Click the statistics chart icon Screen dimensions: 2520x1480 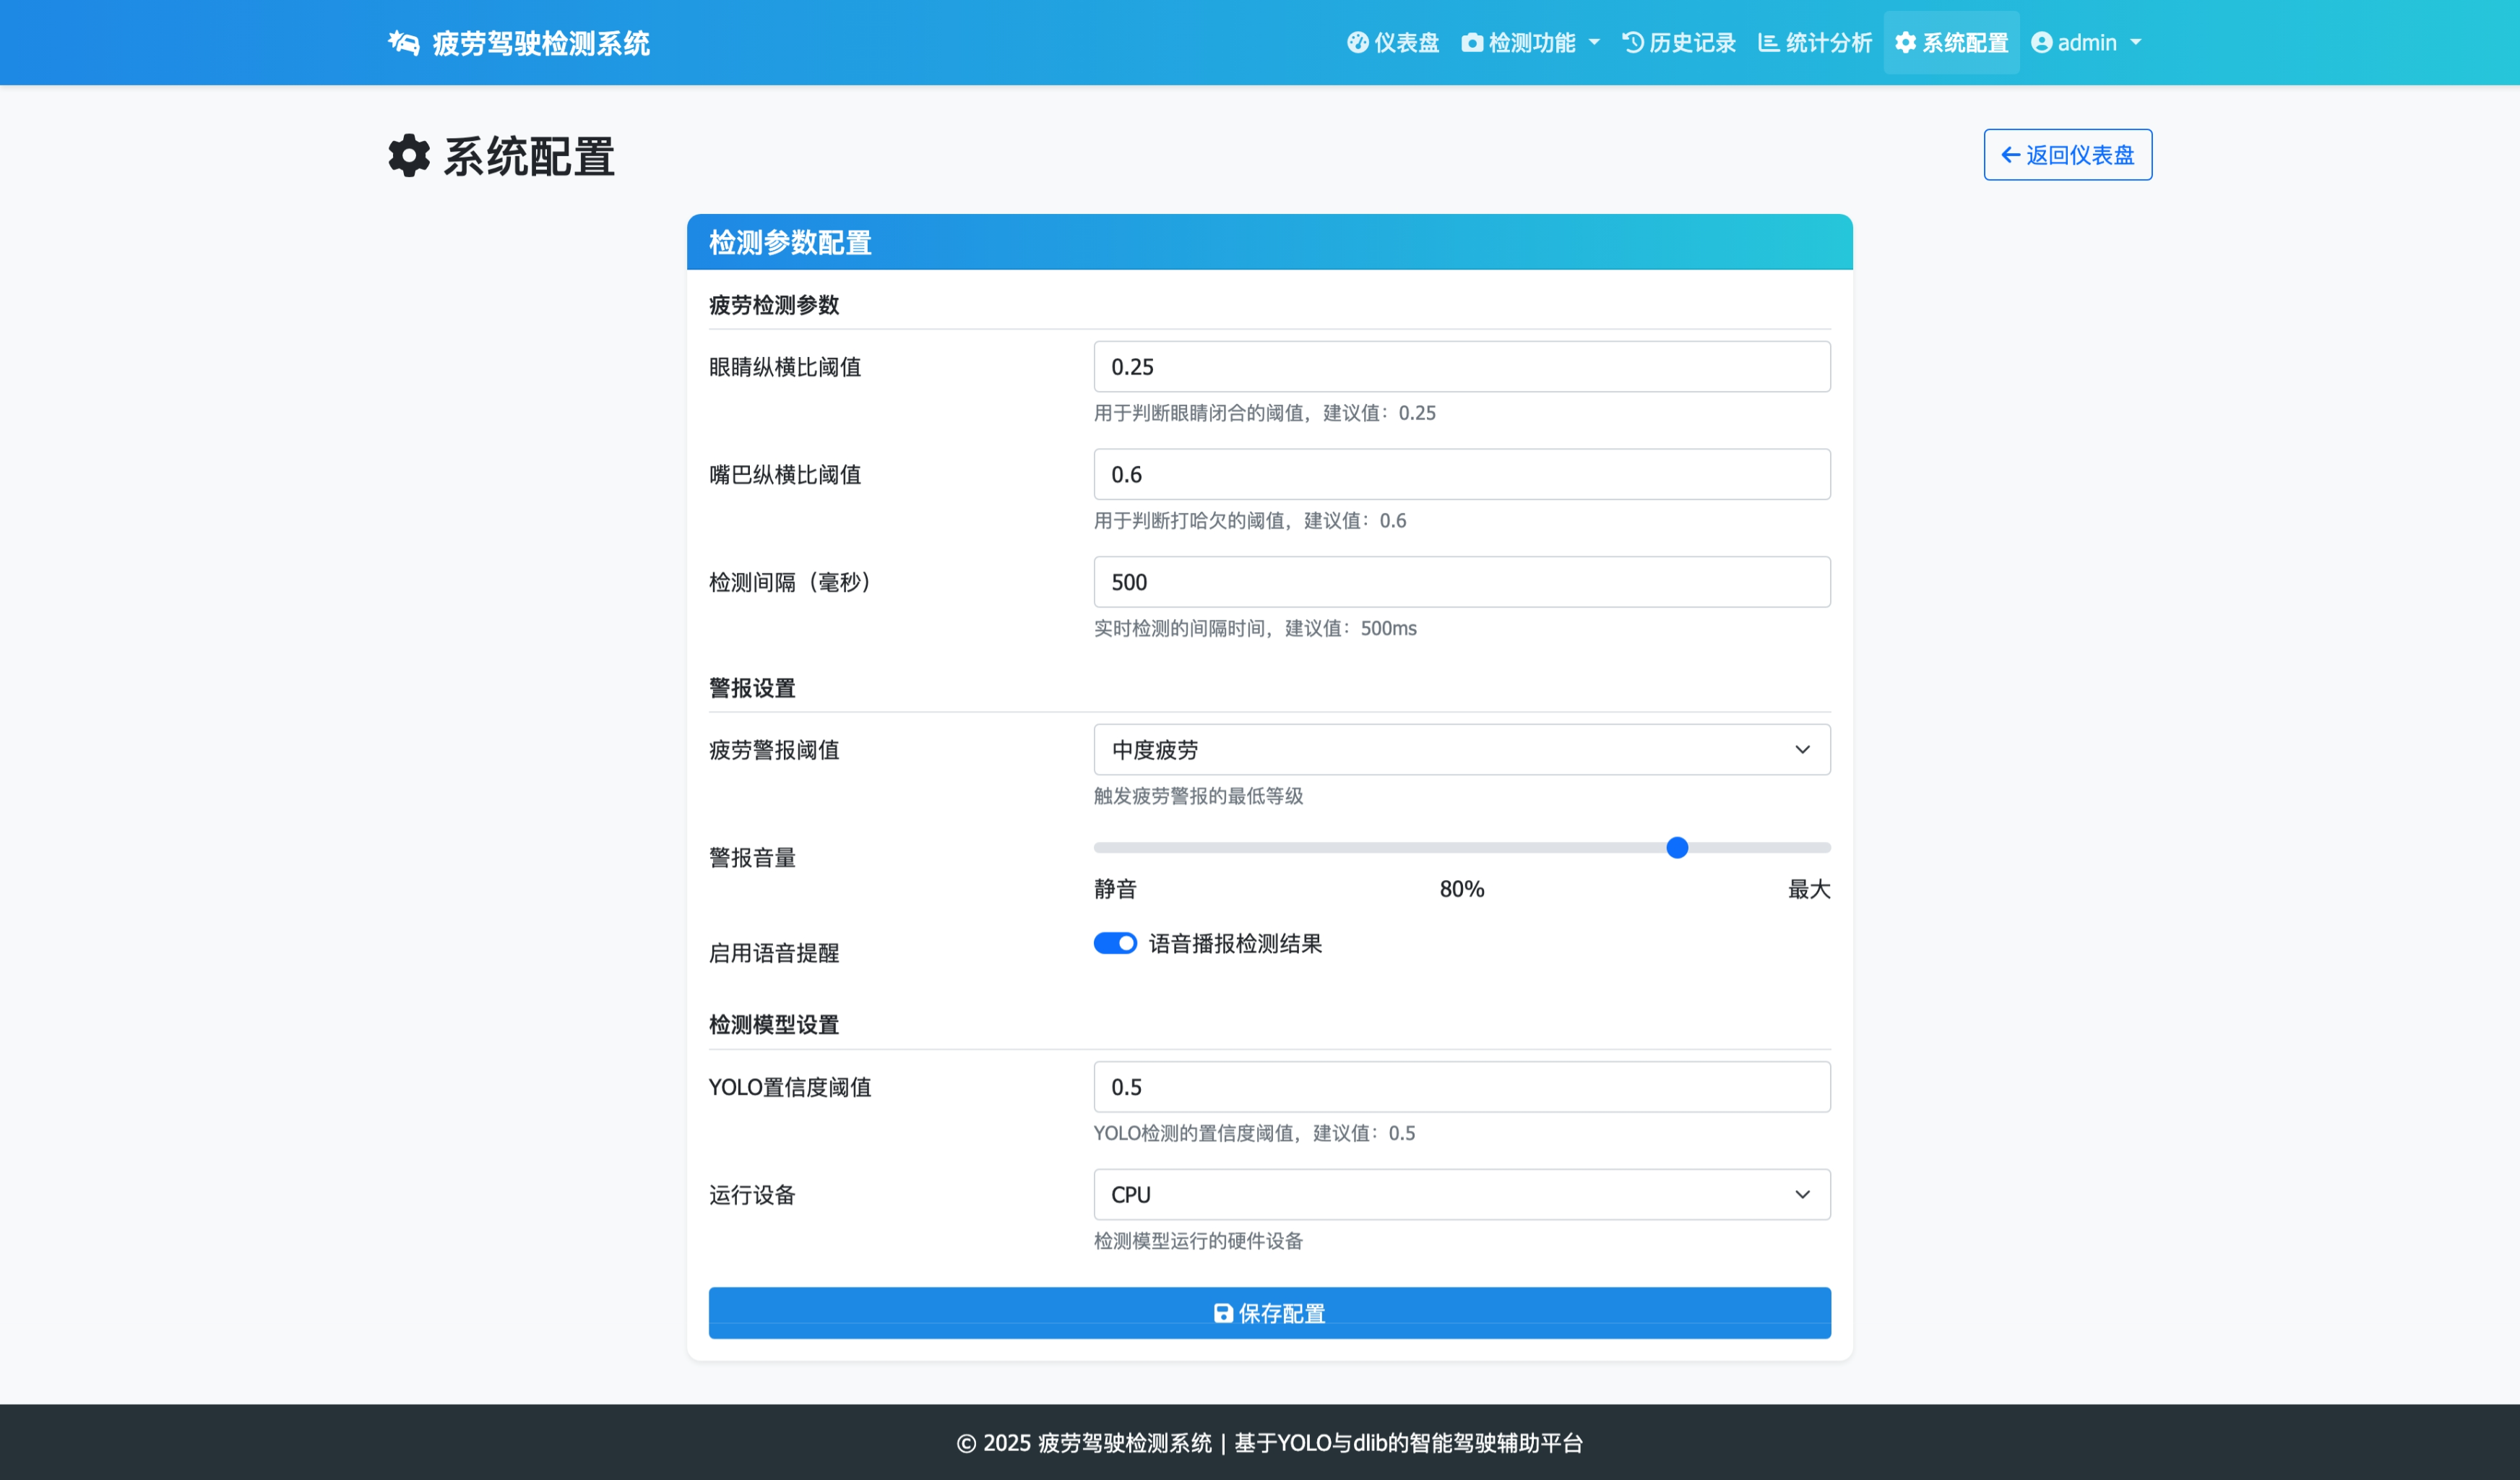point(1768,43)
